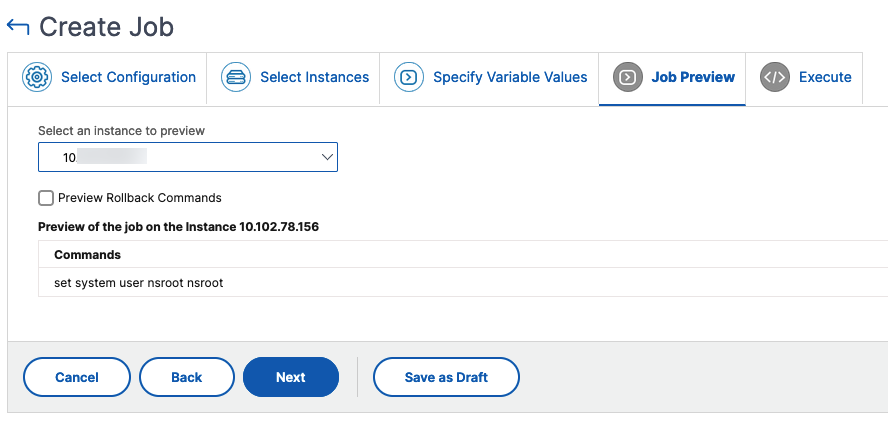This screenshot has height=424, width=888.
Task: Open the instance dropdown showing value 10.
Action: (x=188, y=157)
